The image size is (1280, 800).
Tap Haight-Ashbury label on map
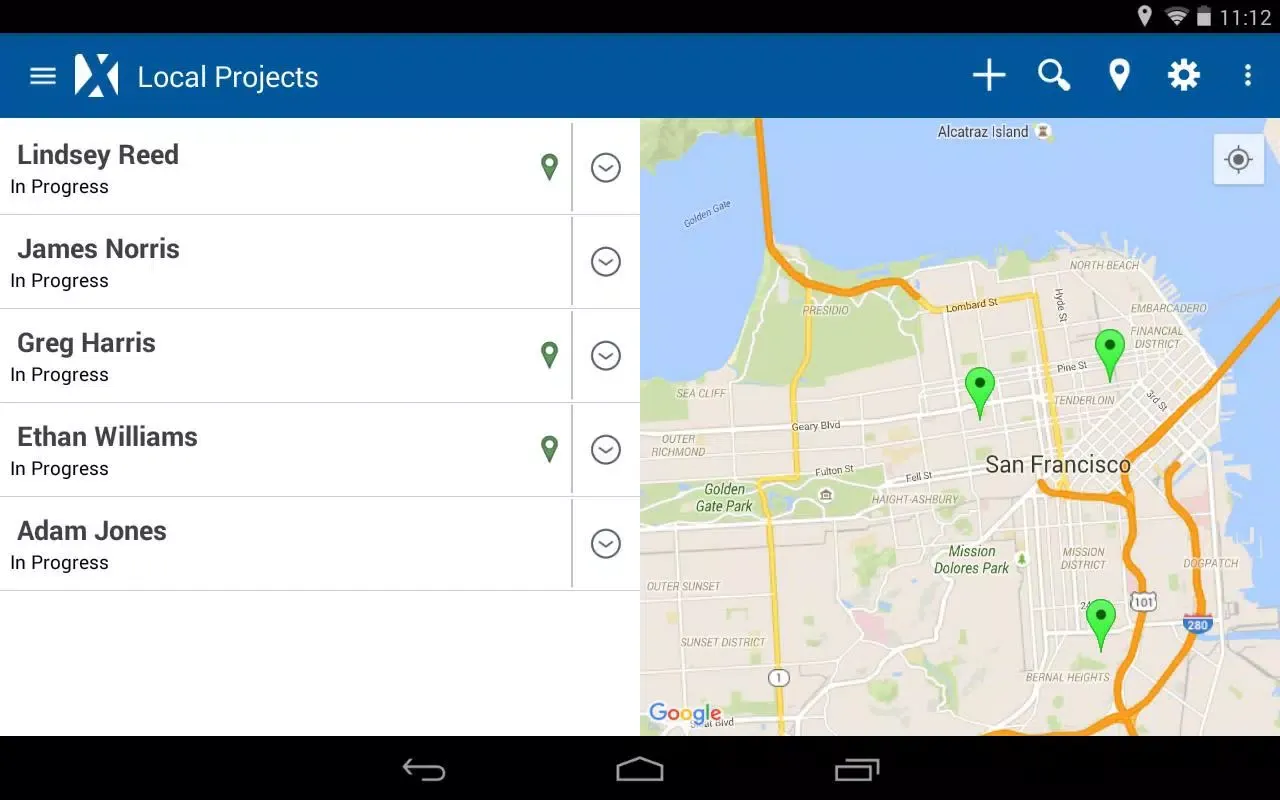pos(915,499)
